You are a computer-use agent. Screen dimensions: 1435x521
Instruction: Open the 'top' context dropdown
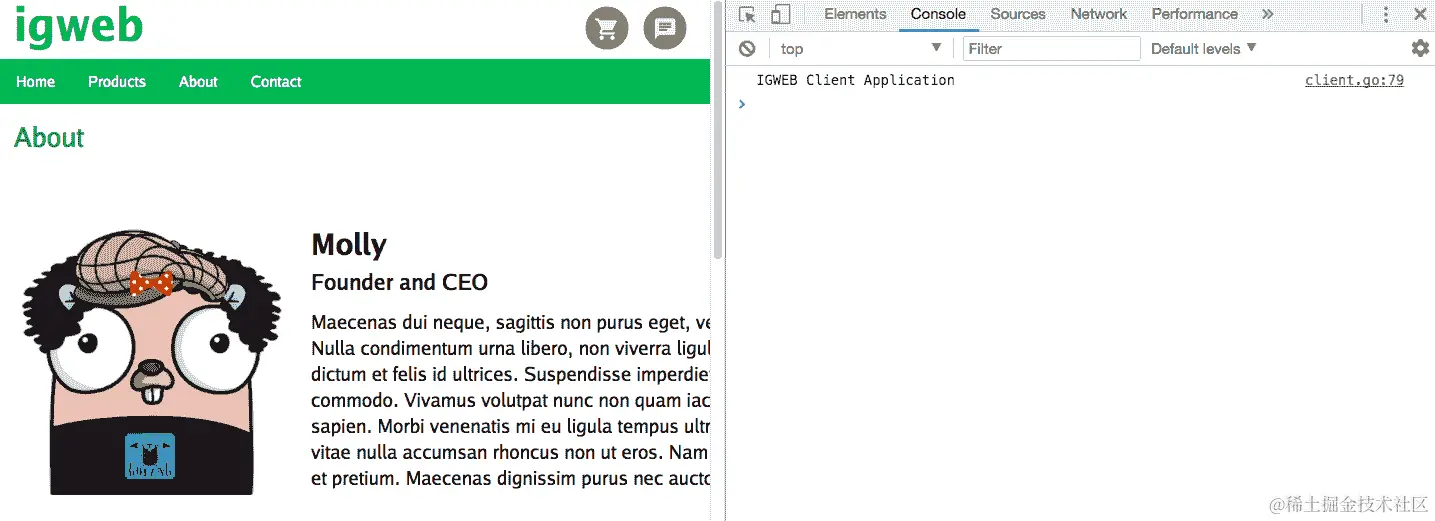[861, 48]
